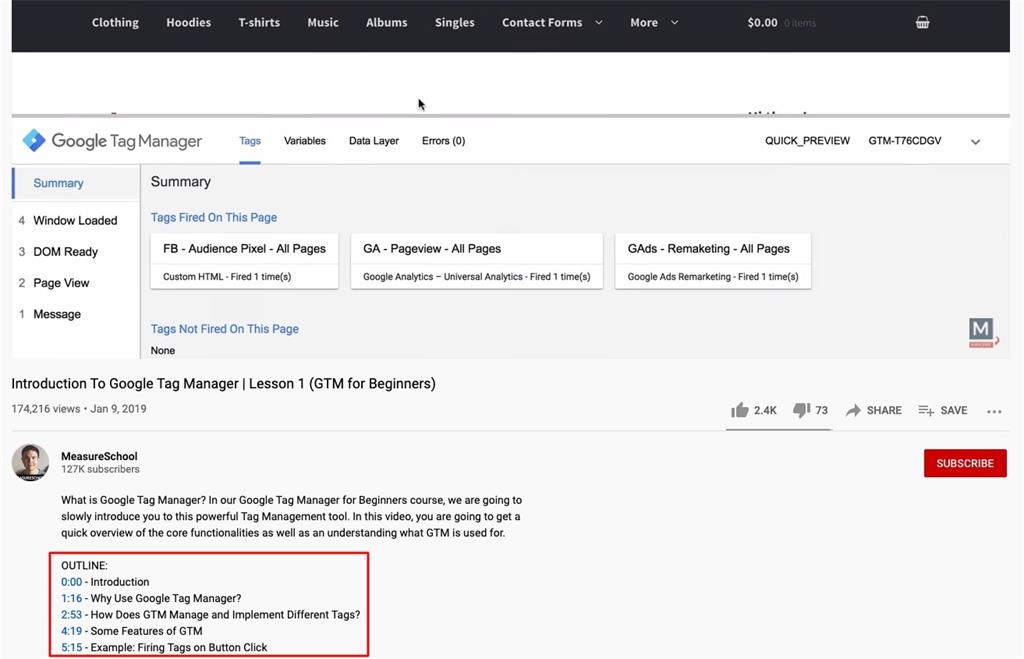Select Summary in the event list

76,183
